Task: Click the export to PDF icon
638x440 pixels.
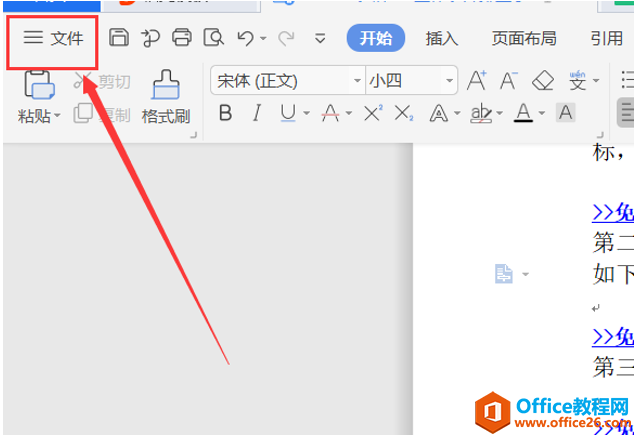Action: tap(151, 38)
